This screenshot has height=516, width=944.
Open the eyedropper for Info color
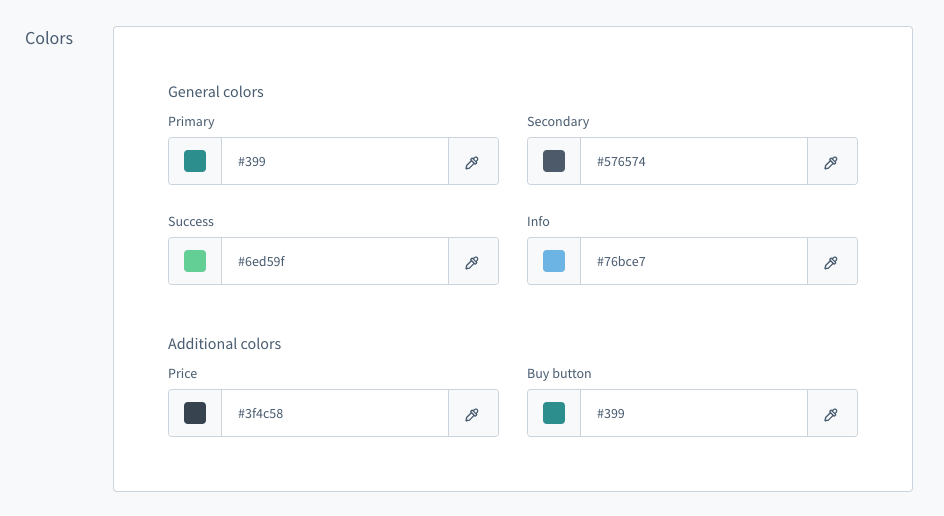pyautogui.click(x=831, y=262)
